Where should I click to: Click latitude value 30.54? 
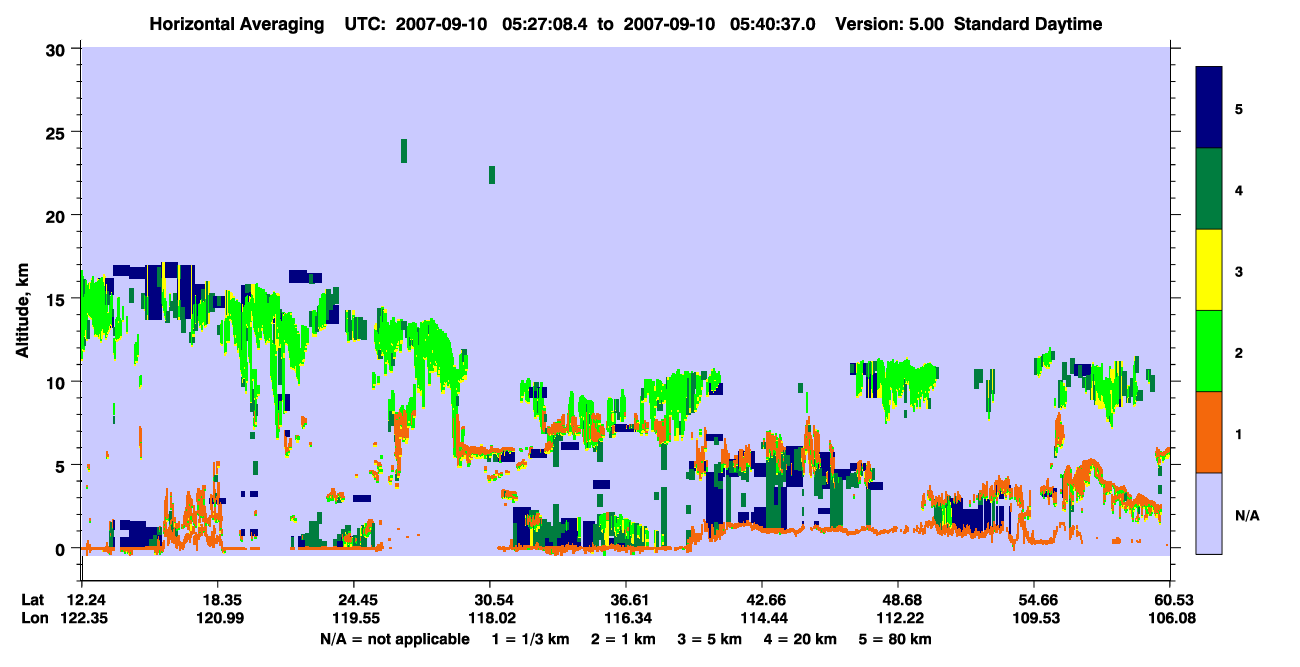tap(490, 600)
